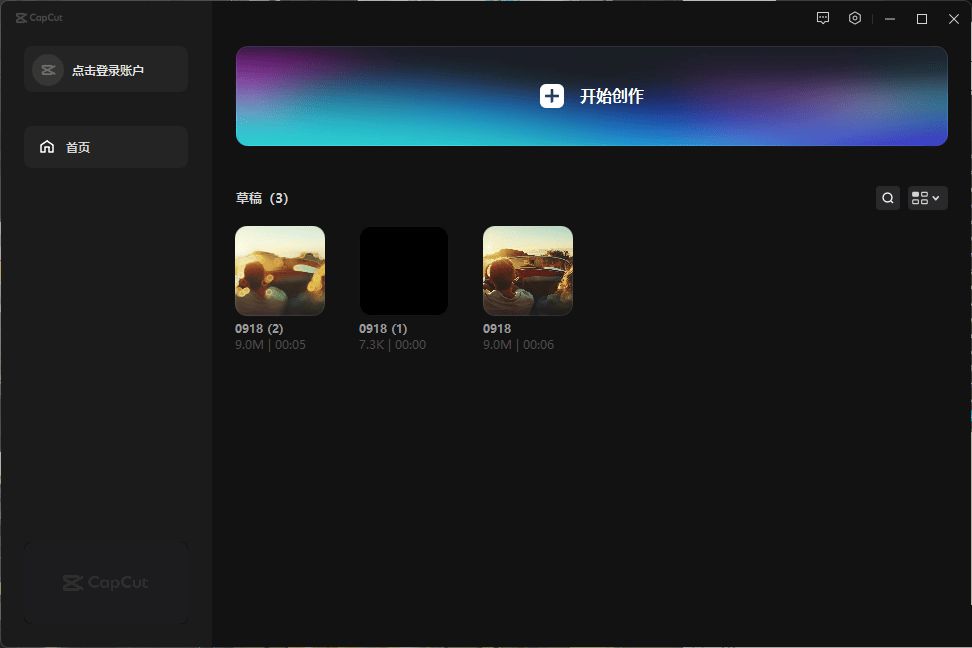Click the search drafts magnifier icon
972x648 pixels.
pos(888,198)
